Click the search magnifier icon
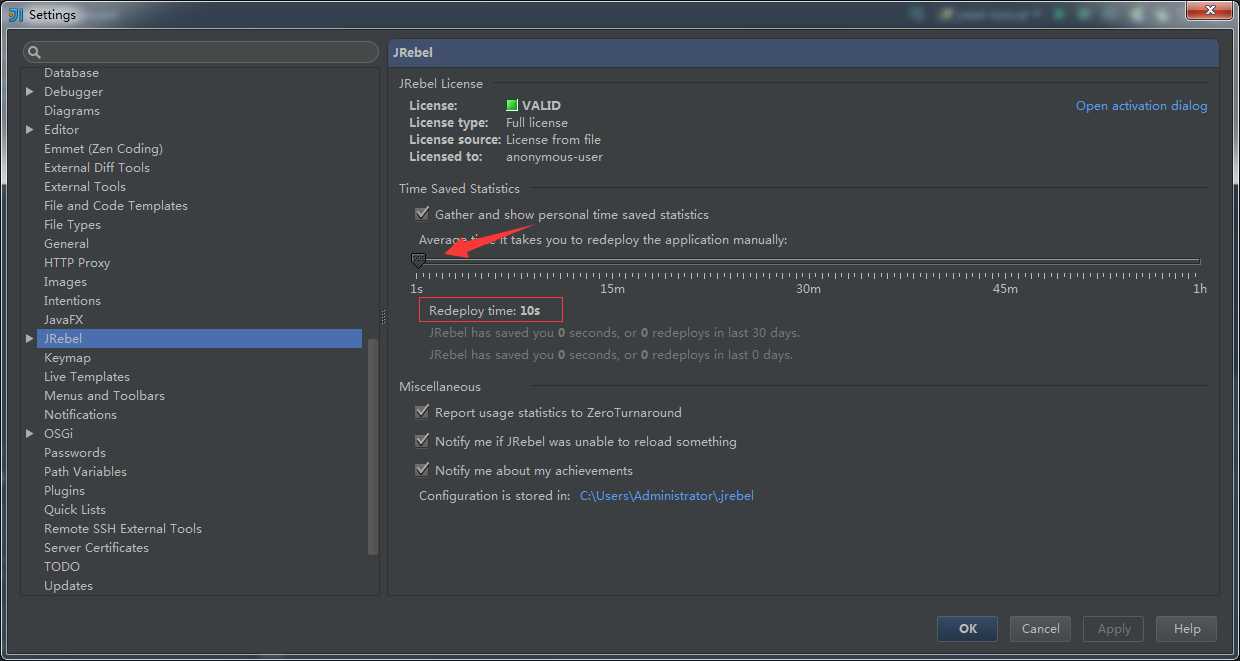Viewport: 1240px width, 661px height. 34,52
